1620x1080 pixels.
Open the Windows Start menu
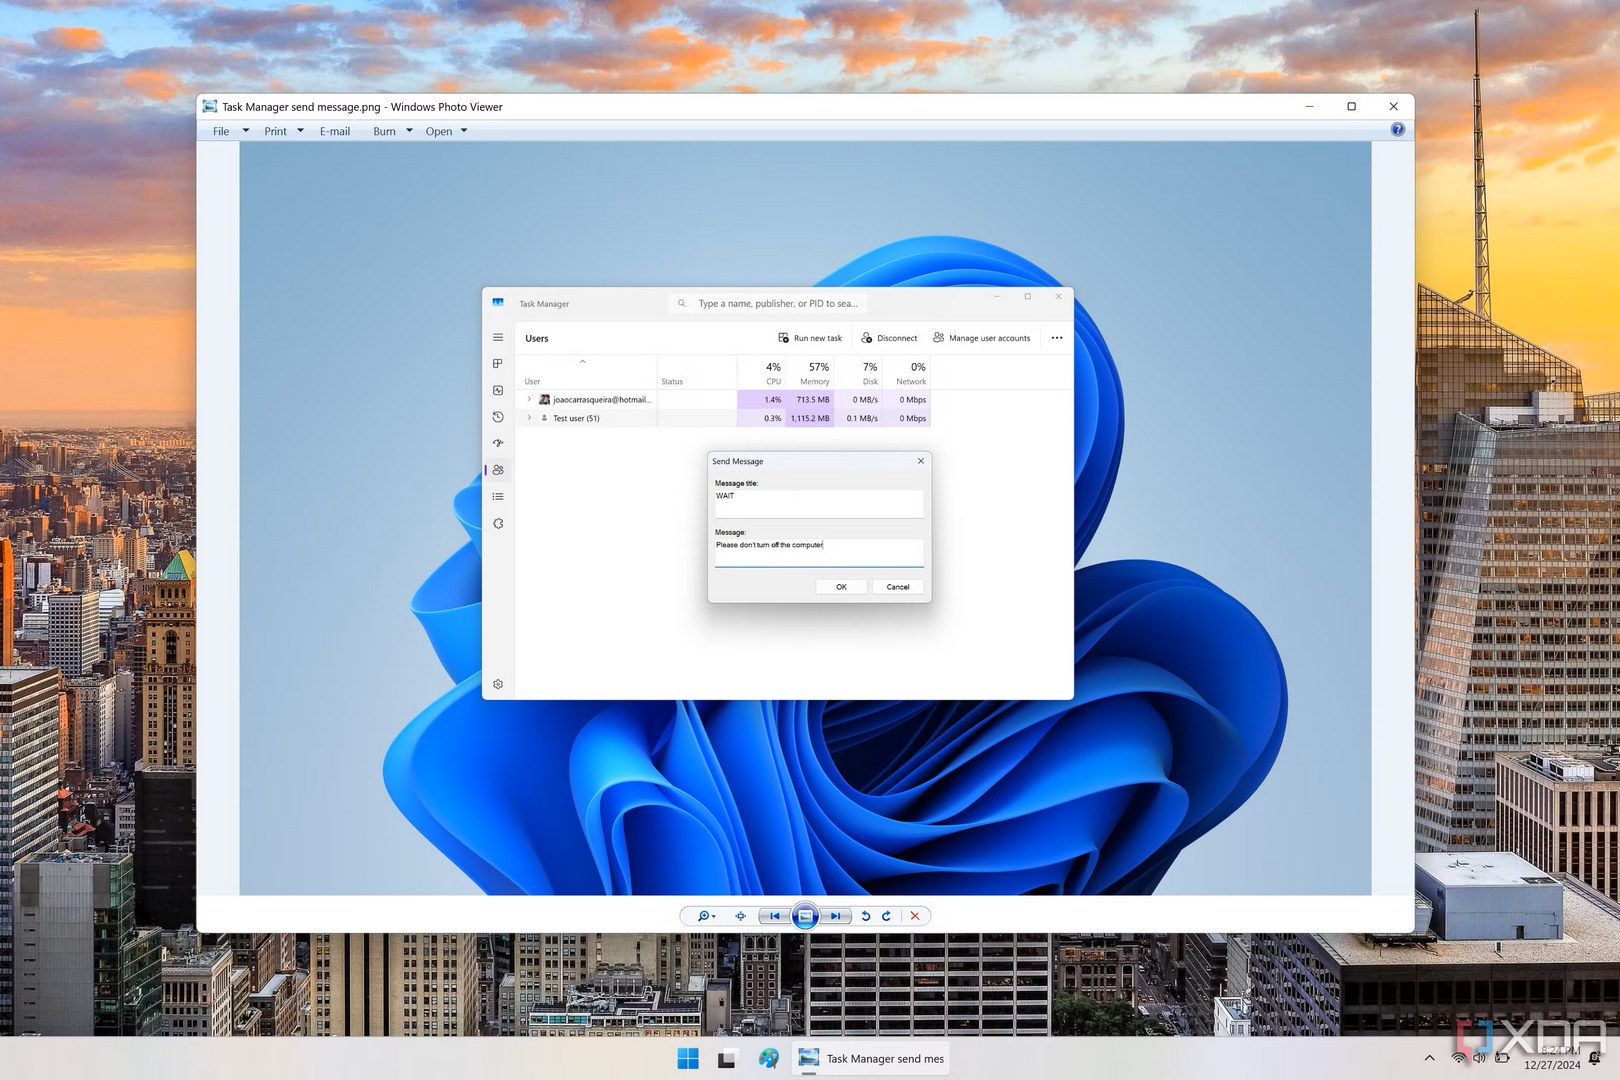point(688,1058)
